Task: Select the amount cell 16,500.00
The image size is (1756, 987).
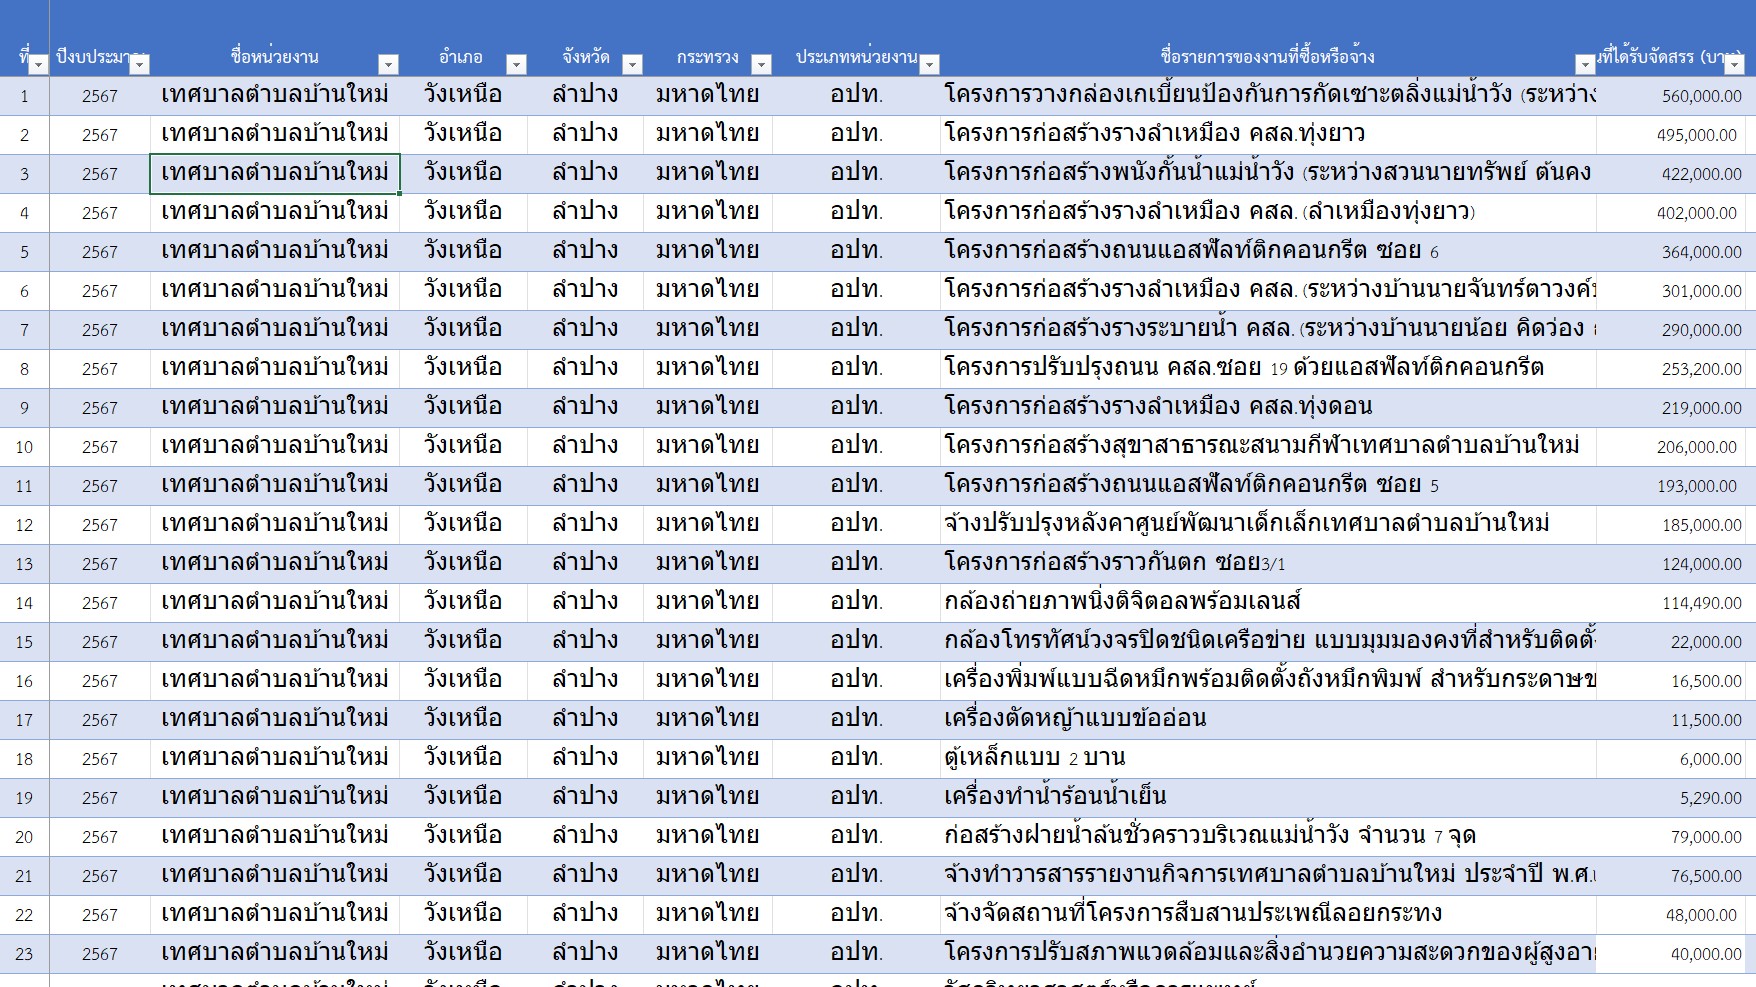Action: 1671,681
